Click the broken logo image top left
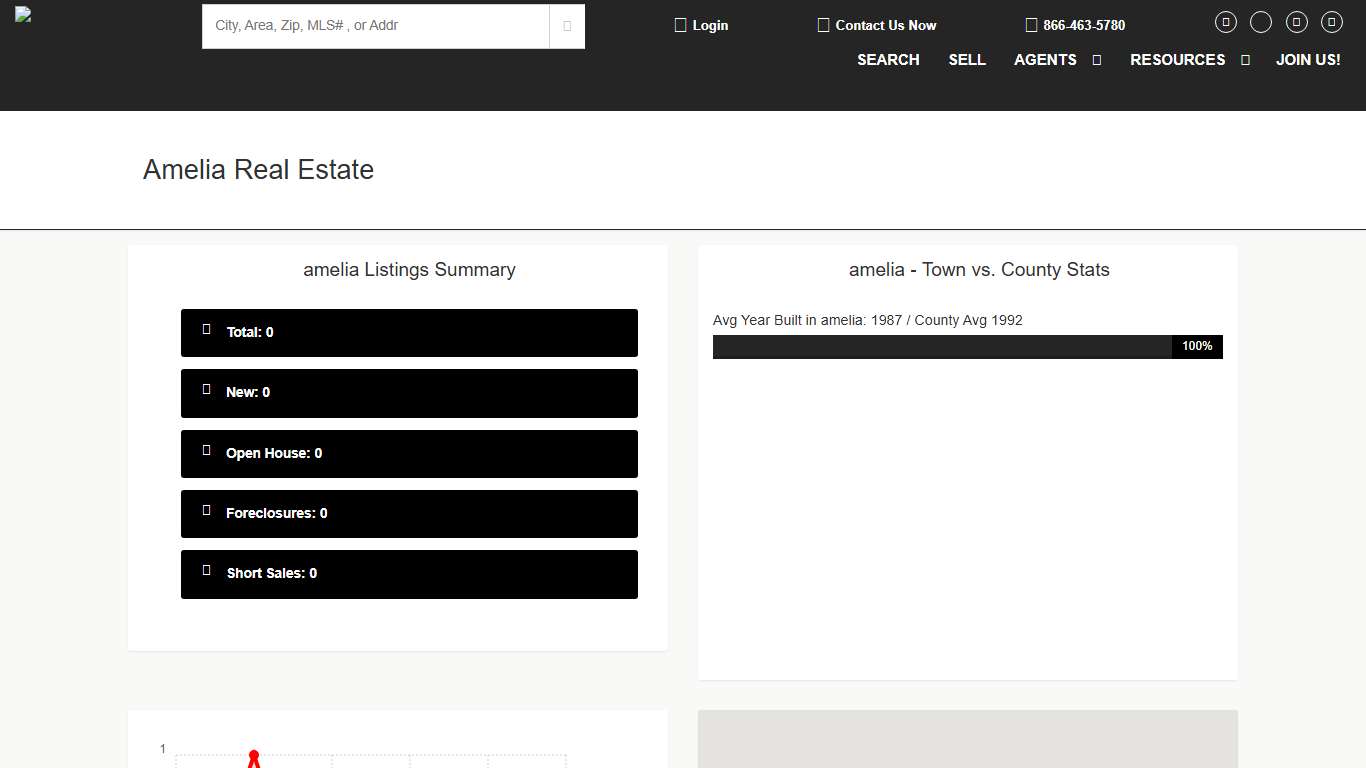 (x=22, y=14)
